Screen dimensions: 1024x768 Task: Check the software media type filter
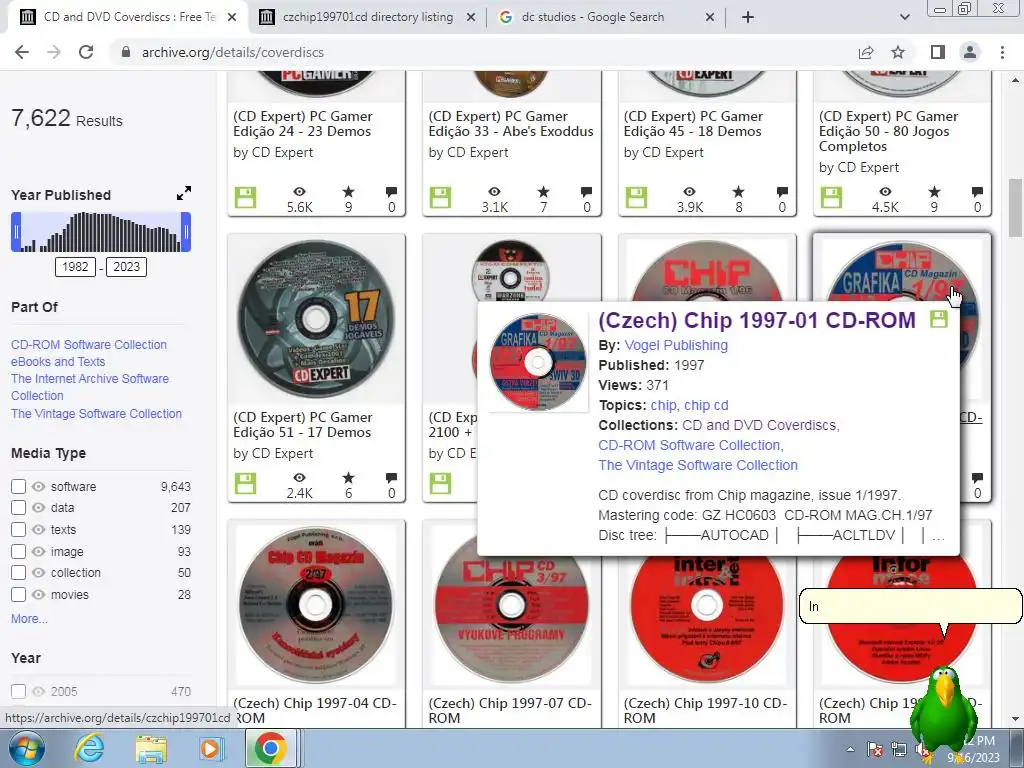18,487
